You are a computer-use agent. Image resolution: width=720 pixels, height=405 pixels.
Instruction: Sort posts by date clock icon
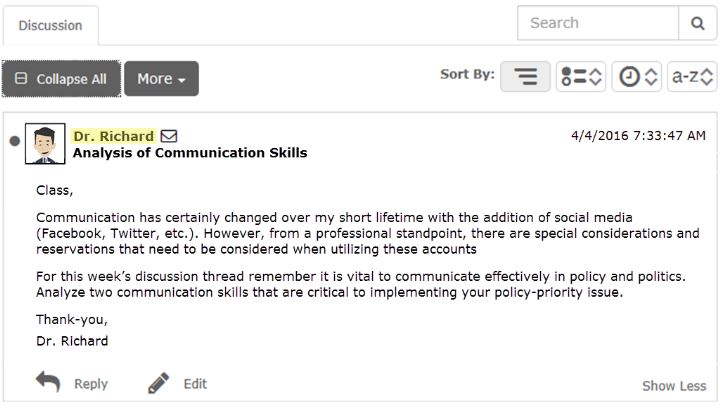pyautogui.click(x=636, y=76)
